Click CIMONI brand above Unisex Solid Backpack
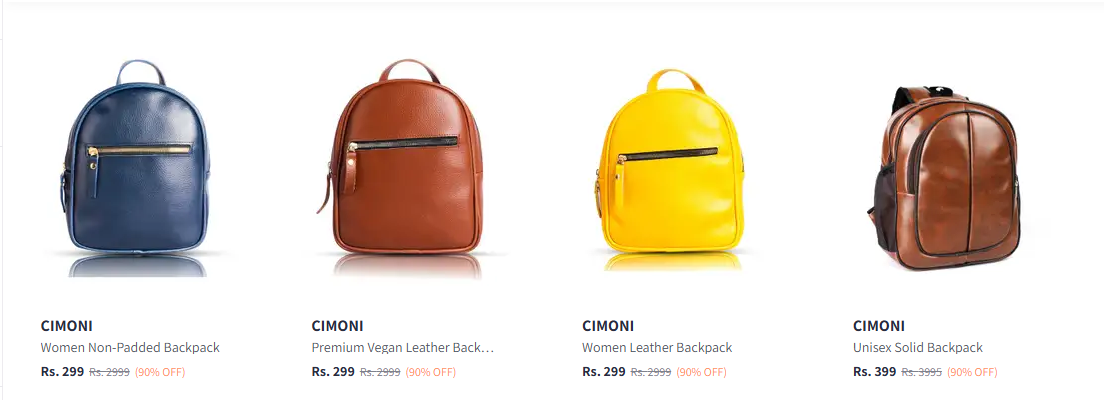Screen dimensions: 1104x400 tap(879, 326)
